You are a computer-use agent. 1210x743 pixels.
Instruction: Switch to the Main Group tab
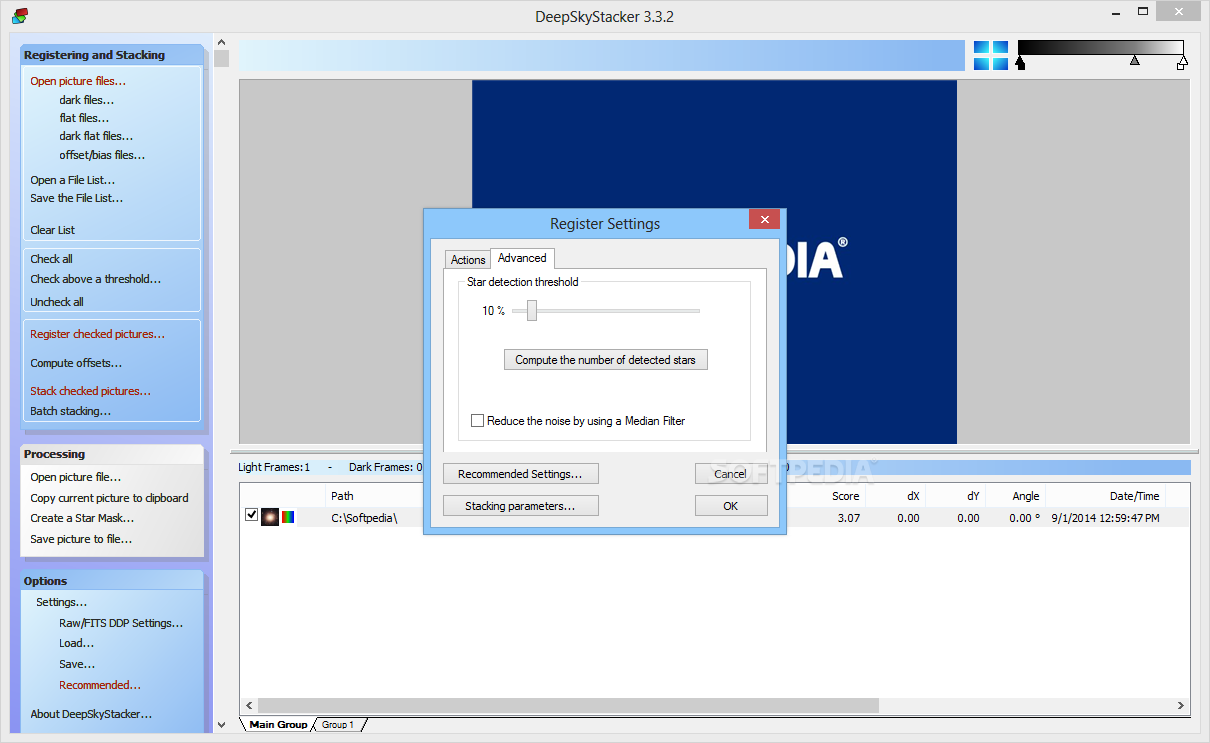tap(278, 724)
